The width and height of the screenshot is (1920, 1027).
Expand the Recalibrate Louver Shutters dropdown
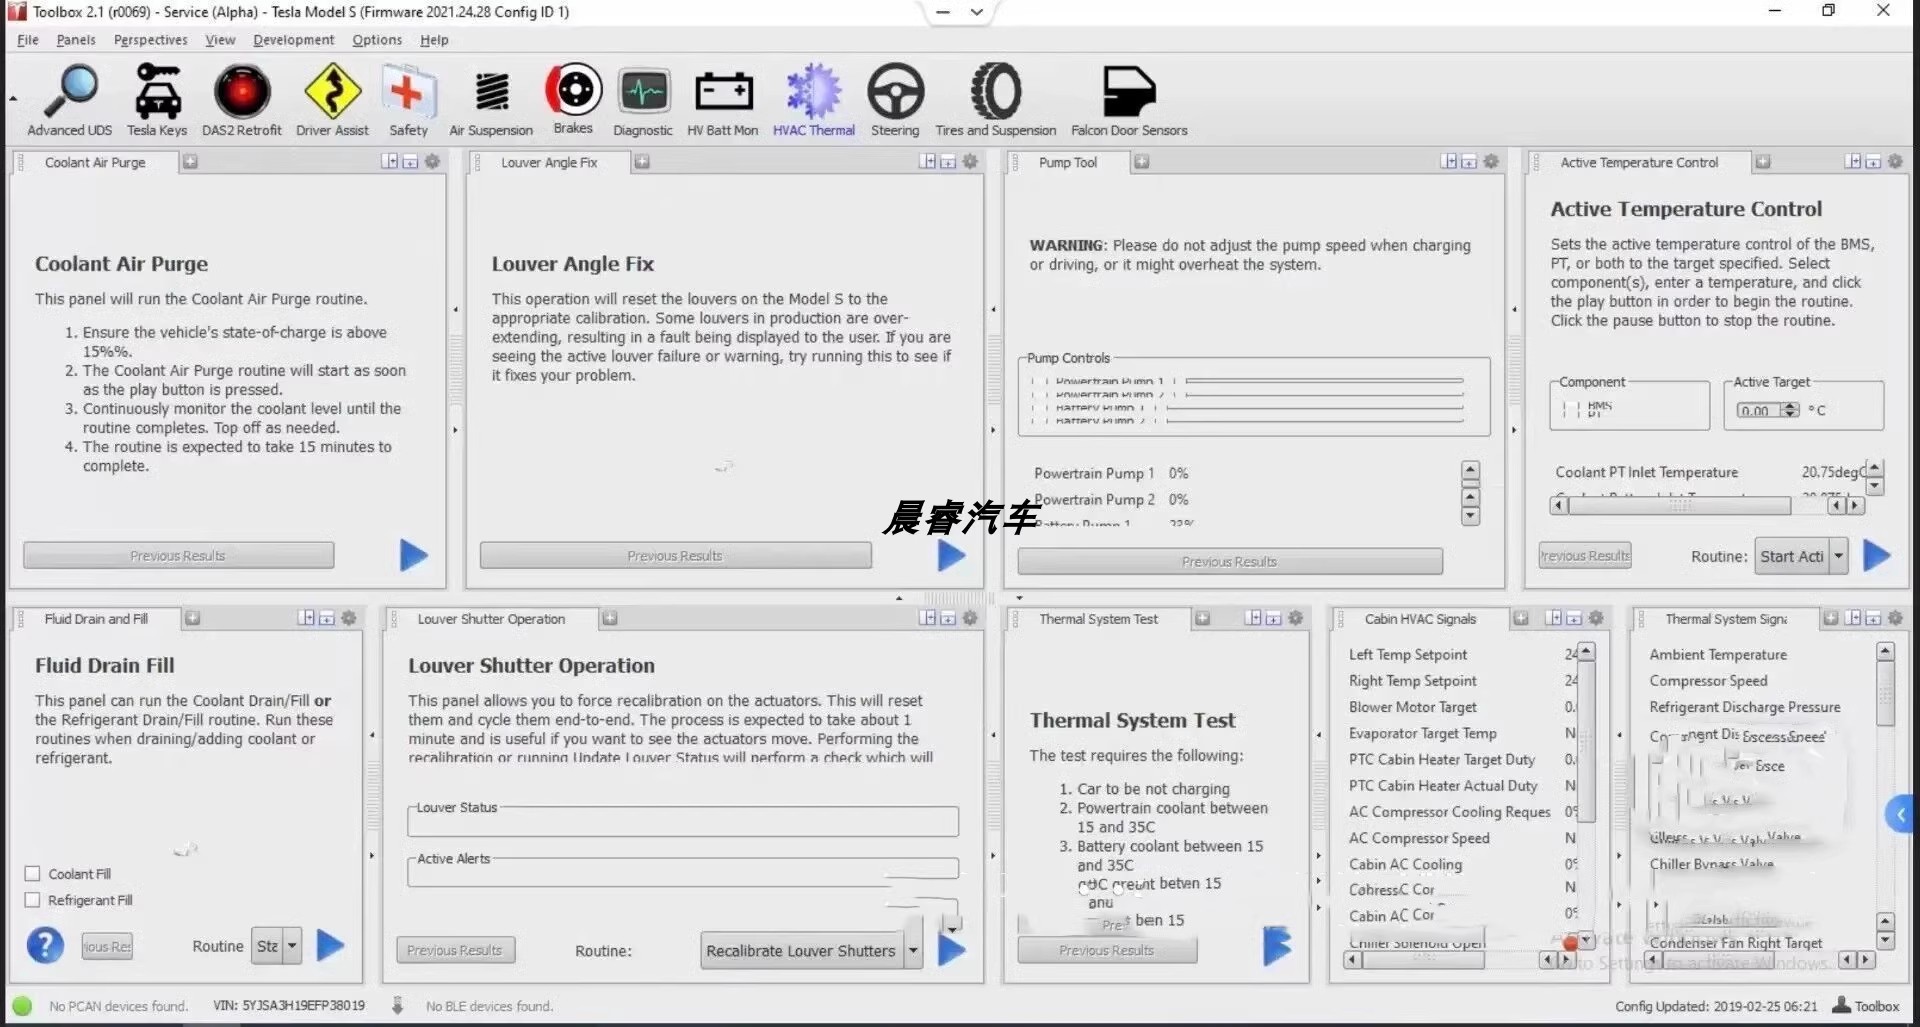pyautogui.click(x=912, y=950)
